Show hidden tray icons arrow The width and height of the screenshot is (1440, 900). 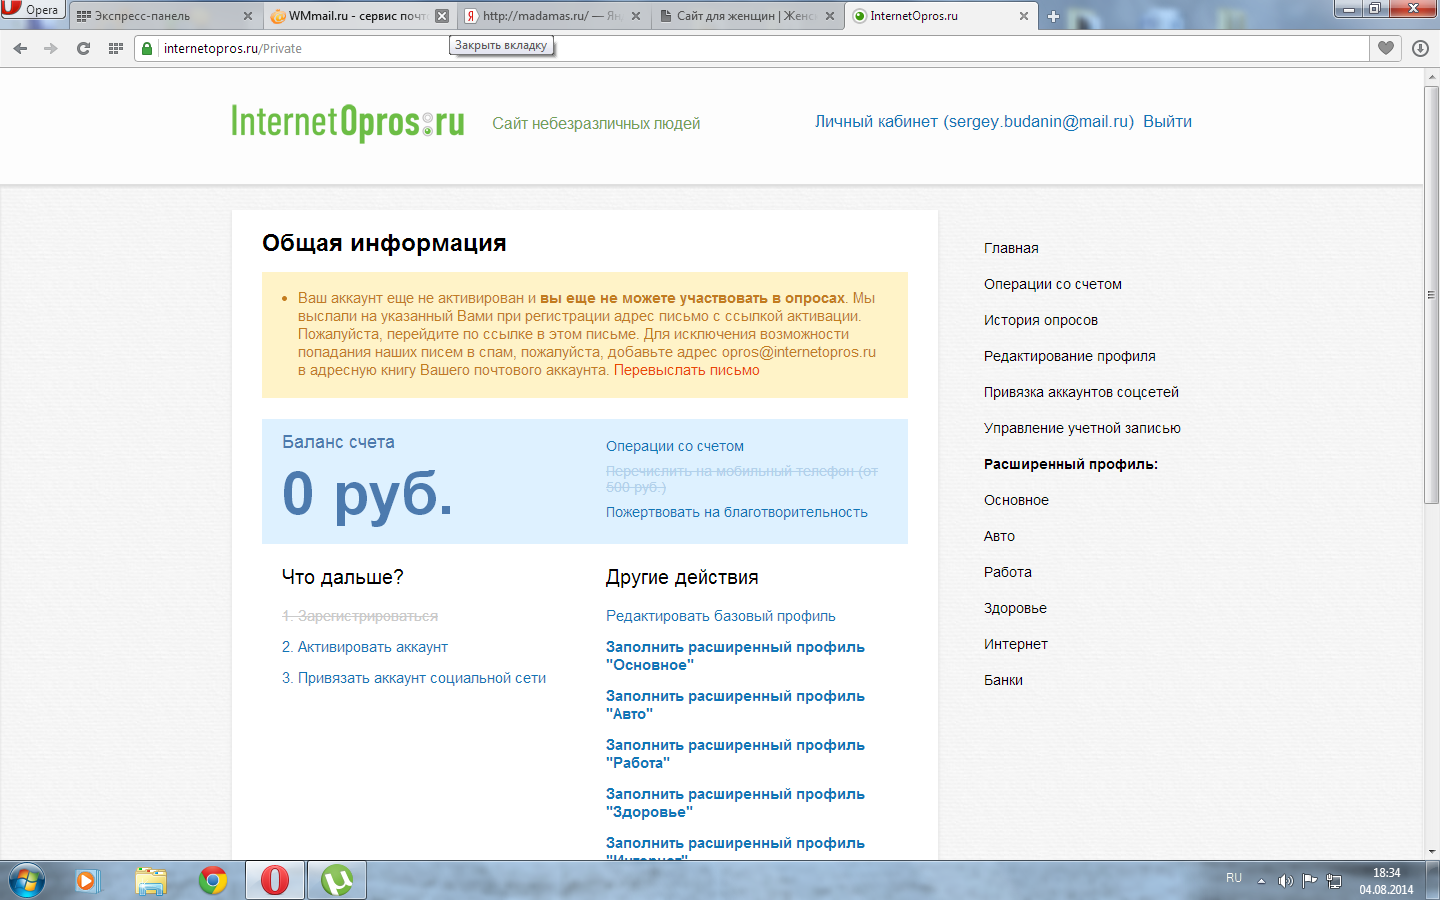point(1261,881)
